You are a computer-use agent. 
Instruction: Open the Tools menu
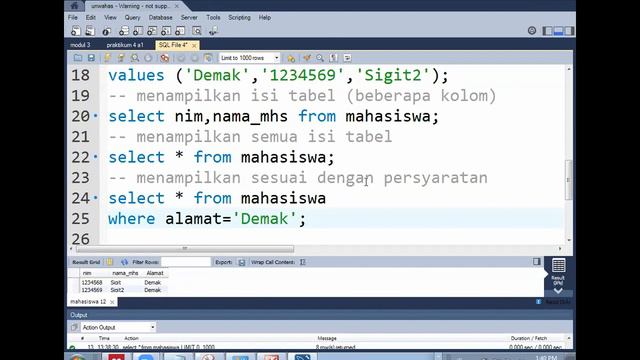[x=213, y=18]
